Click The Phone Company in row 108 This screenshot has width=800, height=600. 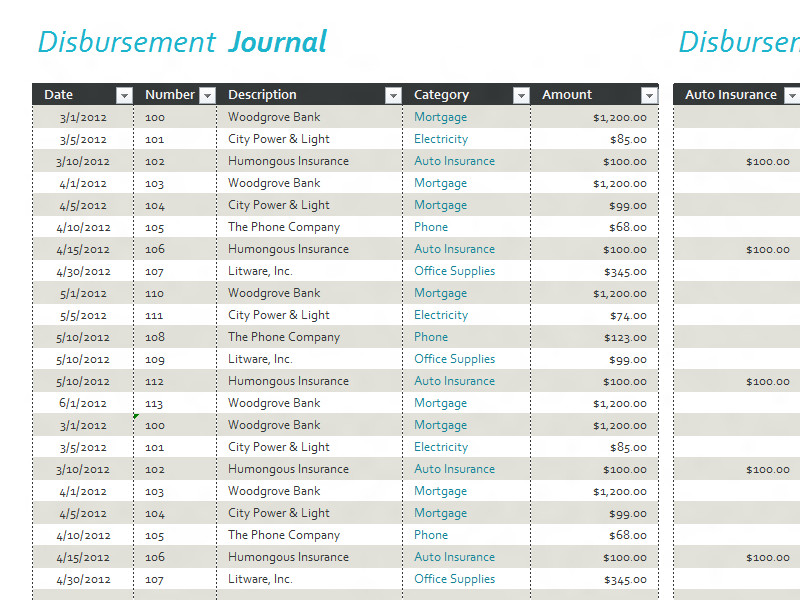pyautogui.click(x=284, y=337)
